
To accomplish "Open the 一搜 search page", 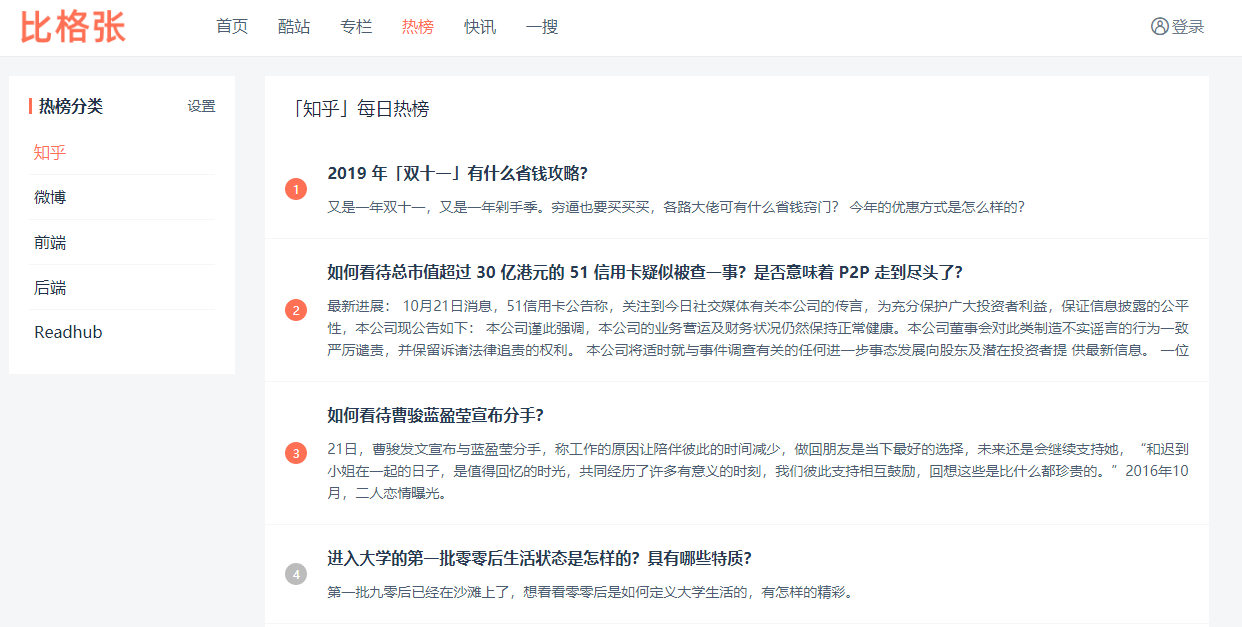I will click(542, 27).
